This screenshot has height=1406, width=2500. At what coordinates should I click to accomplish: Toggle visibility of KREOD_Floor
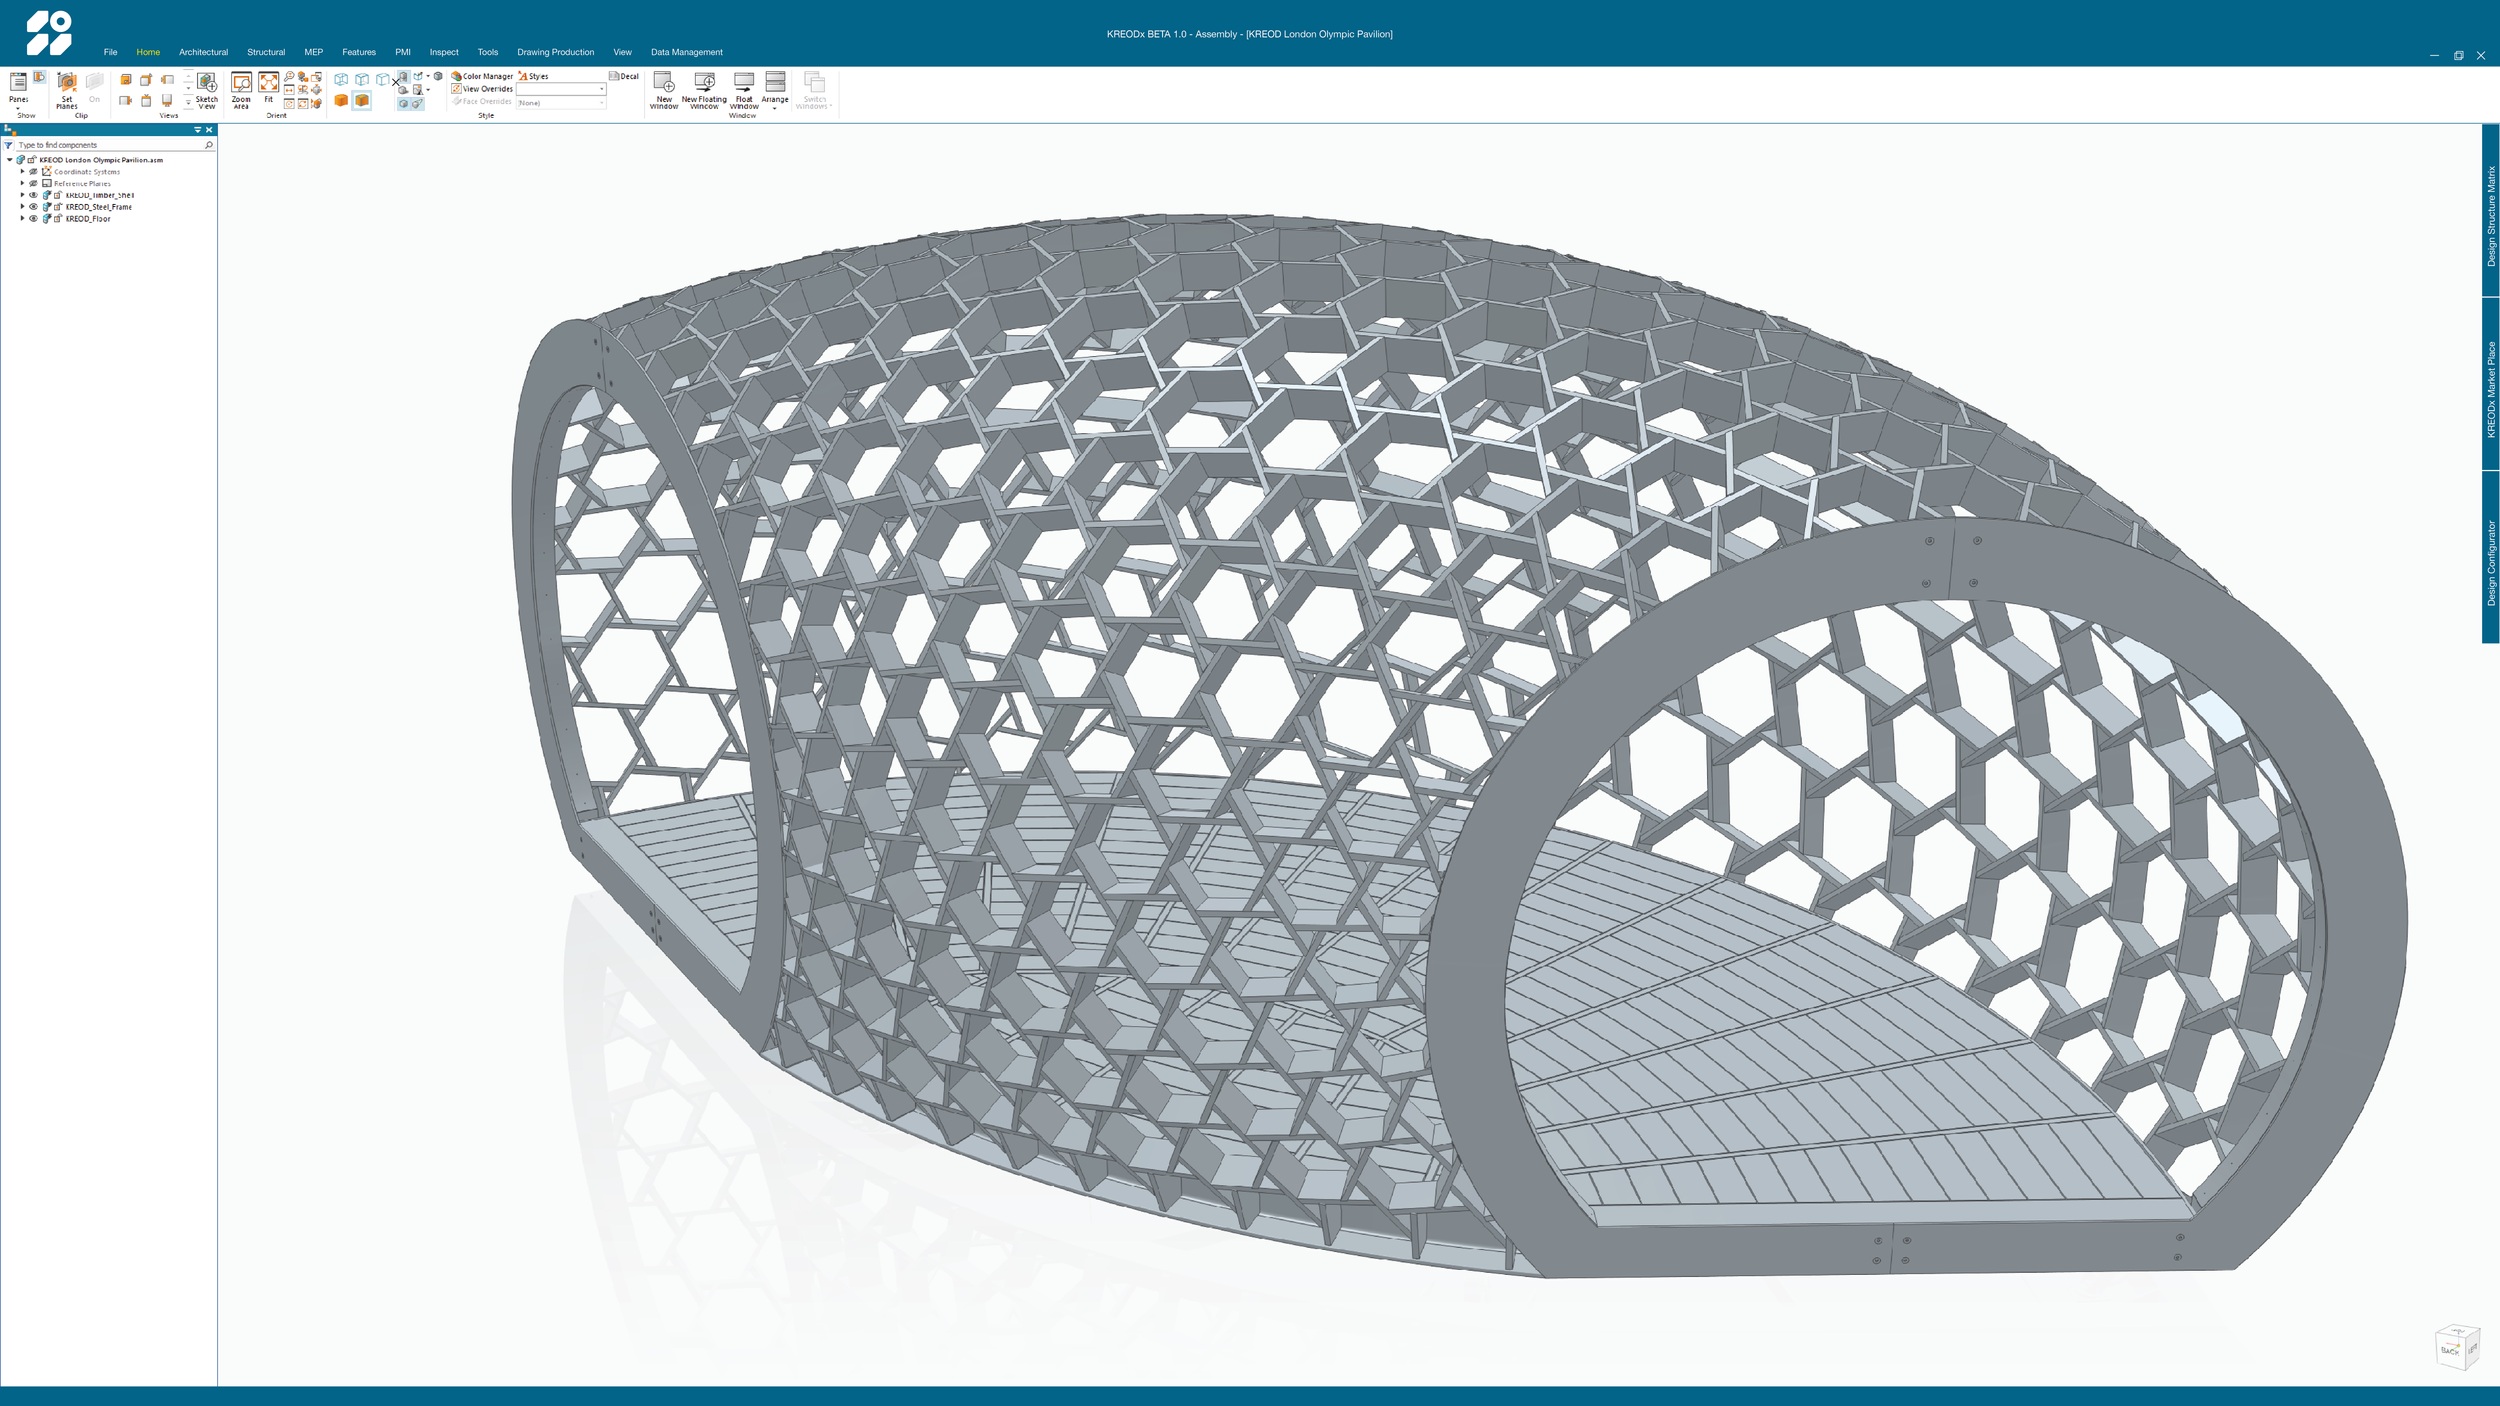(x=33, y=219)
